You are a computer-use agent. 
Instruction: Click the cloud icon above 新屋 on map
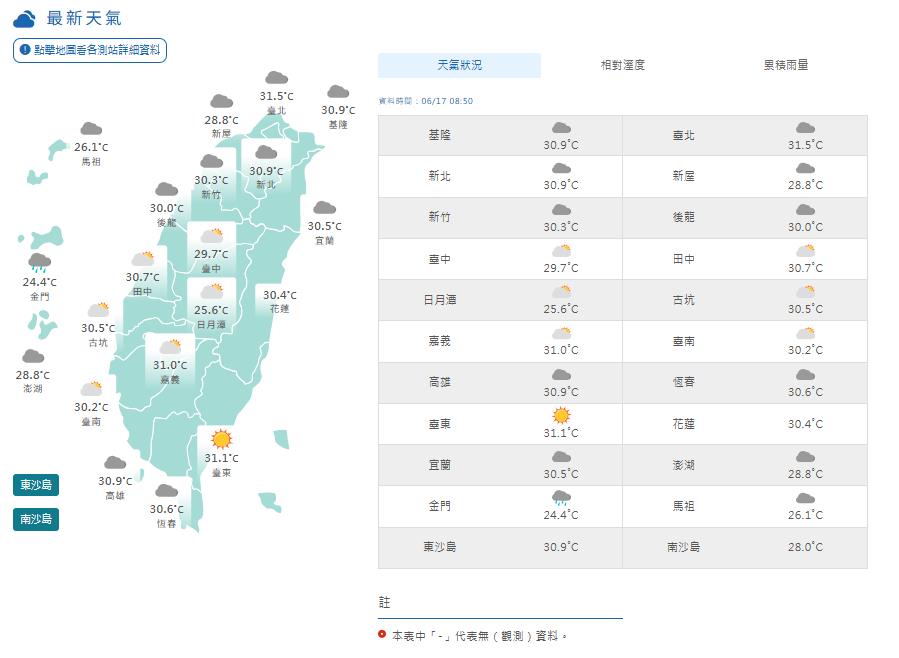[221, 101]
